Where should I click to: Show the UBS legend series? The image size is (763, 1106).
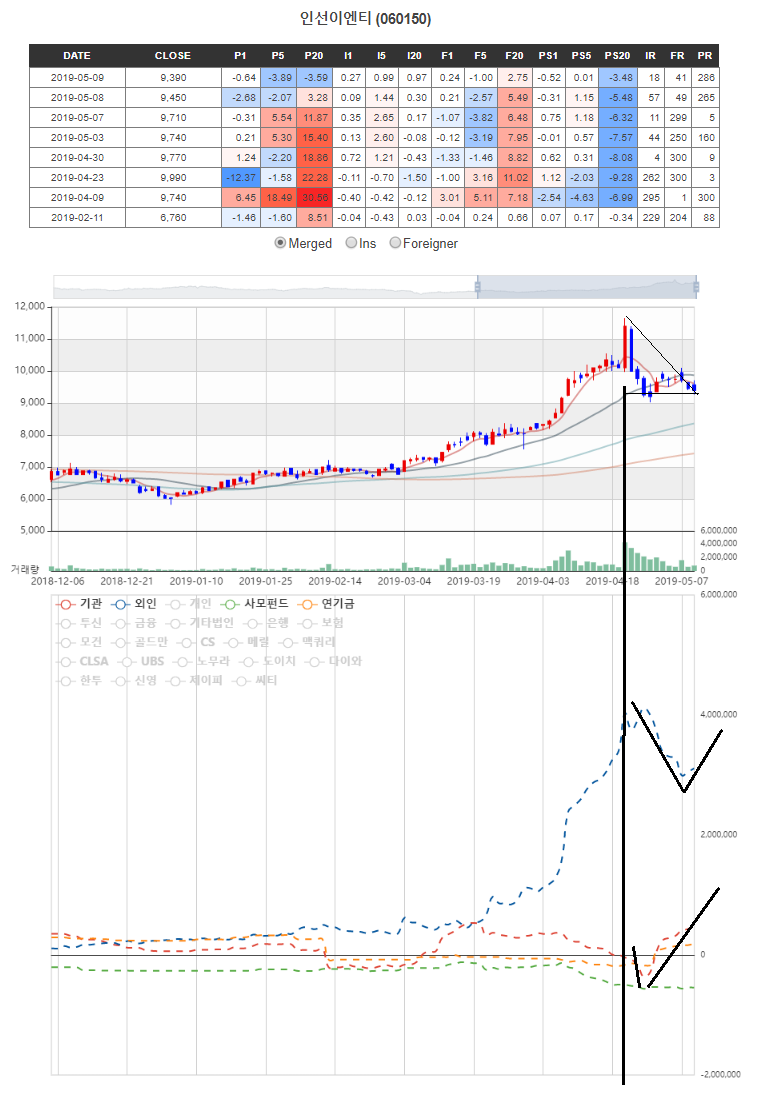(141, 661)
